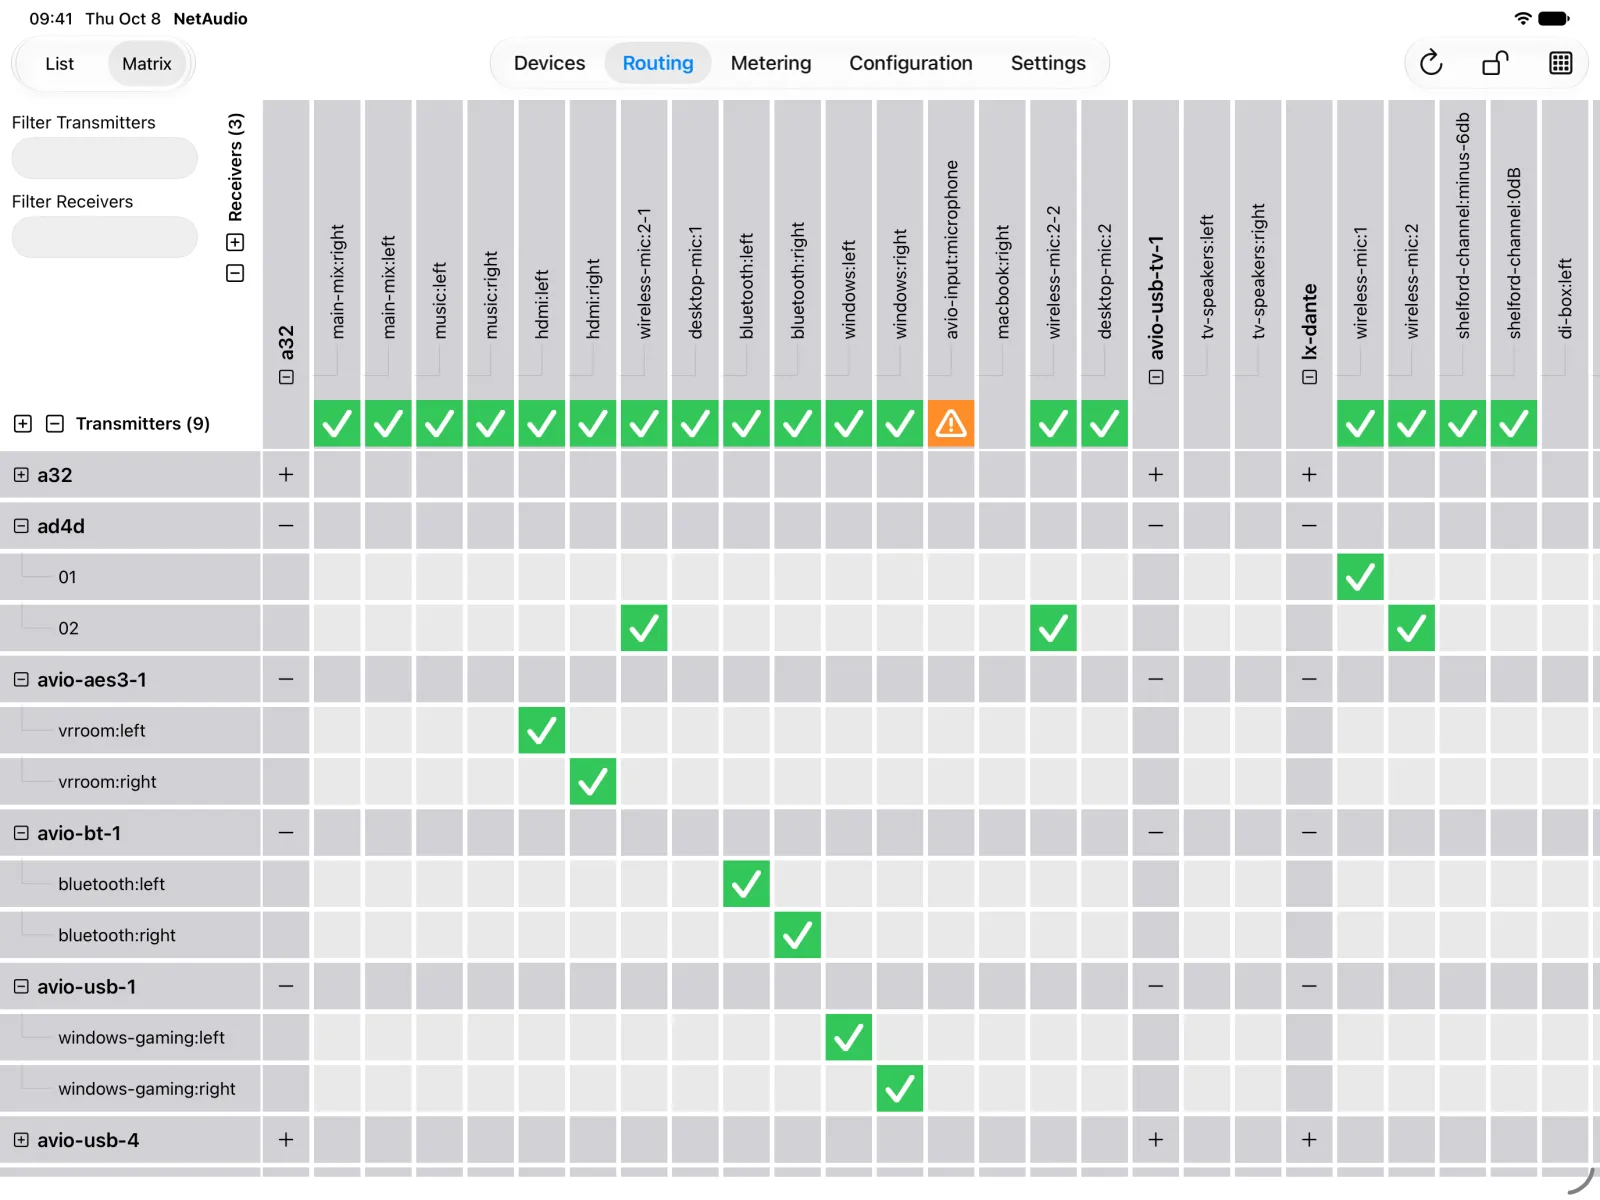Click the Filter Transmitters input field
The image size is (1600, 1200).
point(105,158)
